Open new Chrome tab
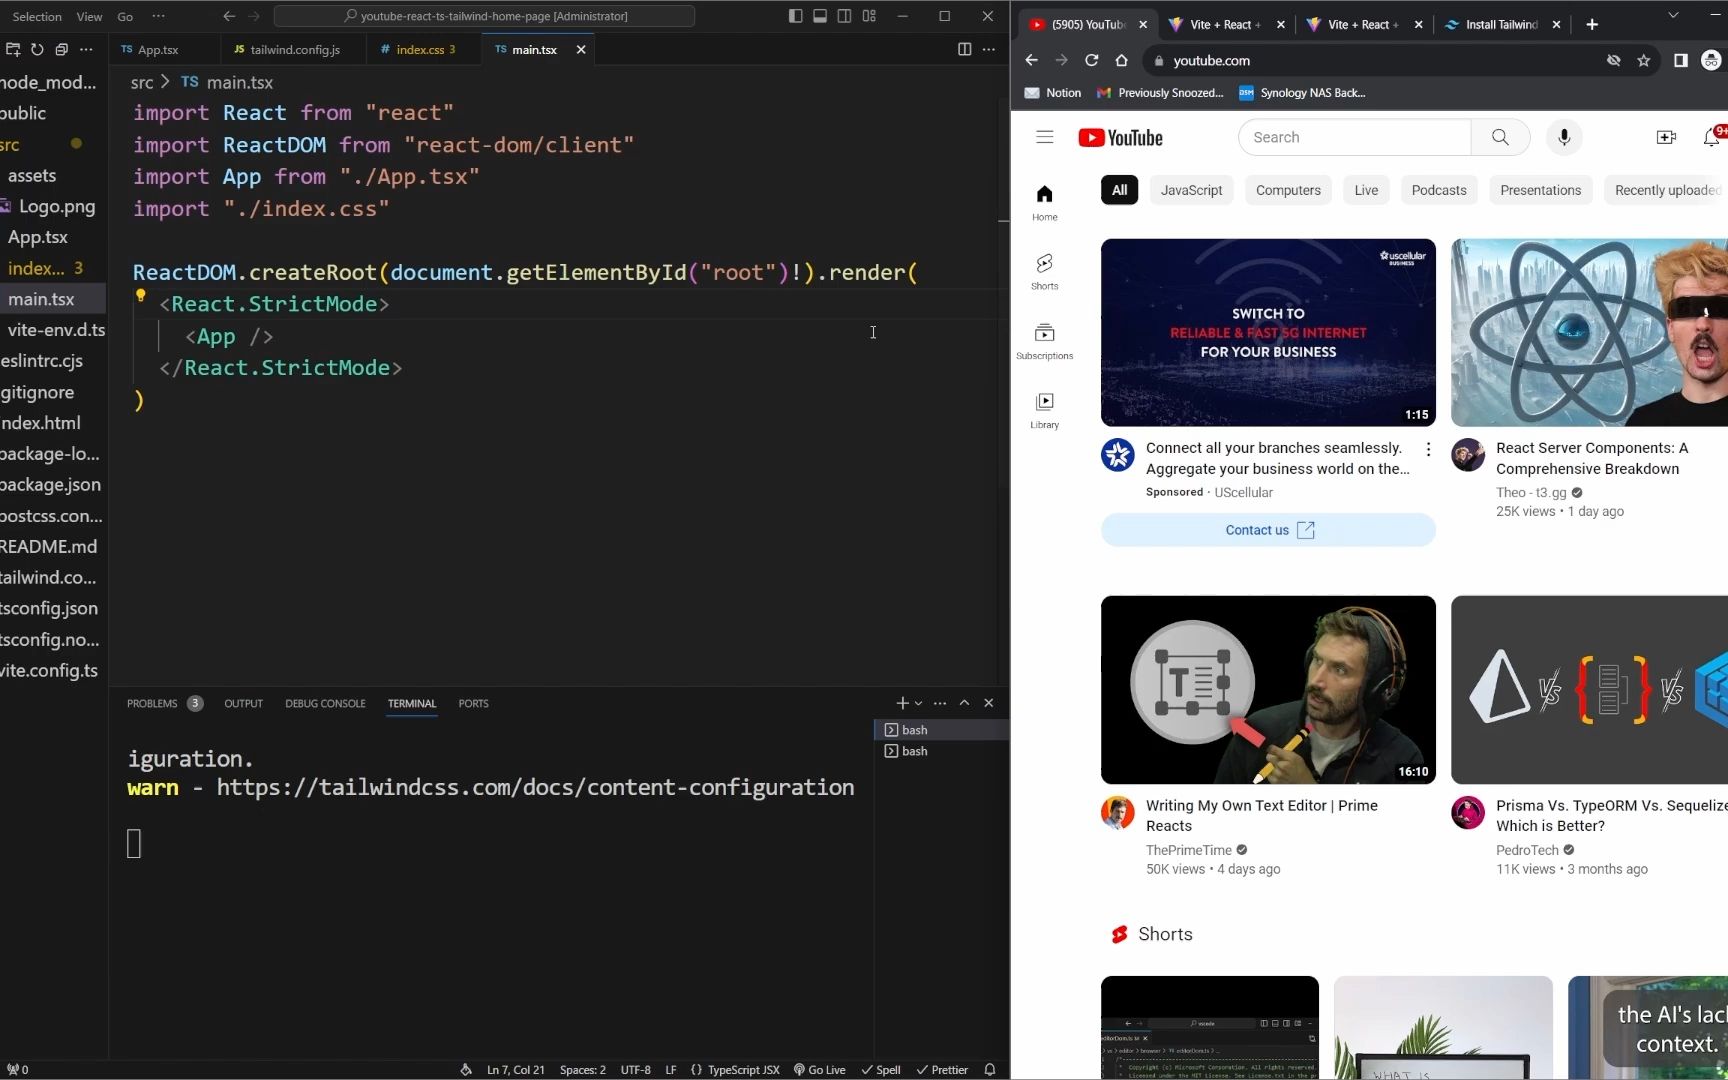 (x=1592, y=24)
